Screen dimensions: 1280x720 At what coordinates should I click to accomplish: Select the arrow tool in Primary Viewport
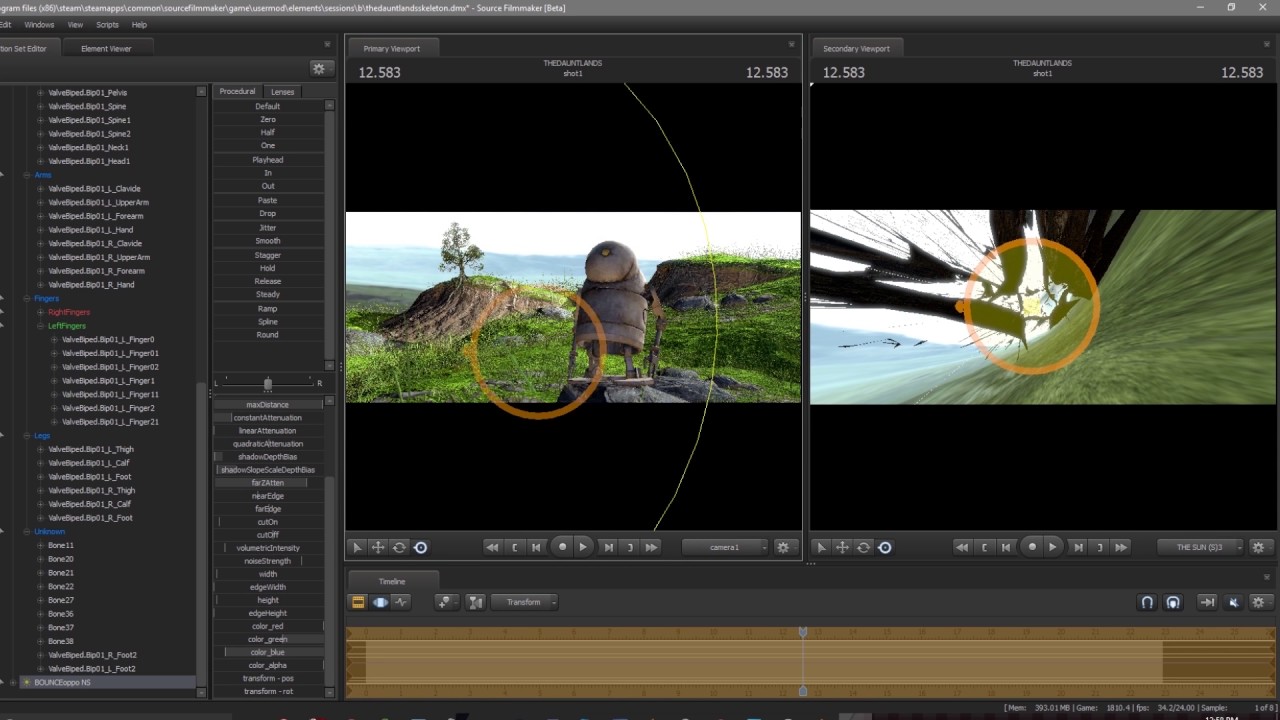point(357,547)
